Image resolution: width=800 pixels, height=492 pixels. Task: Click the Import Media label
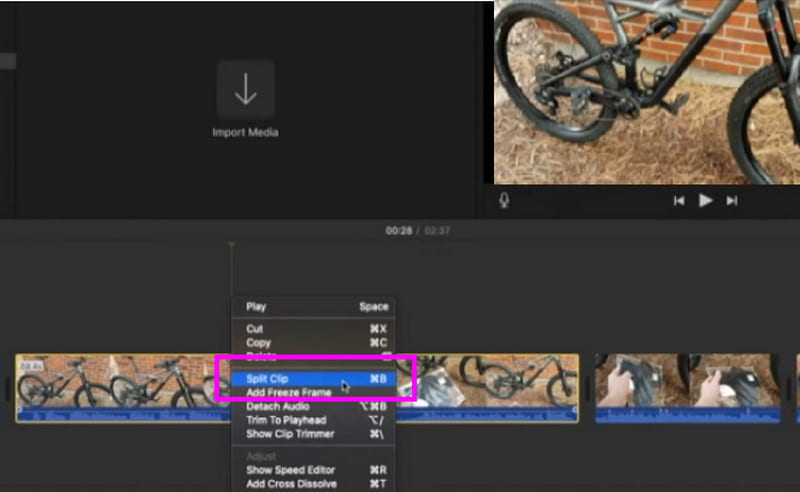[x=245, y=132]
